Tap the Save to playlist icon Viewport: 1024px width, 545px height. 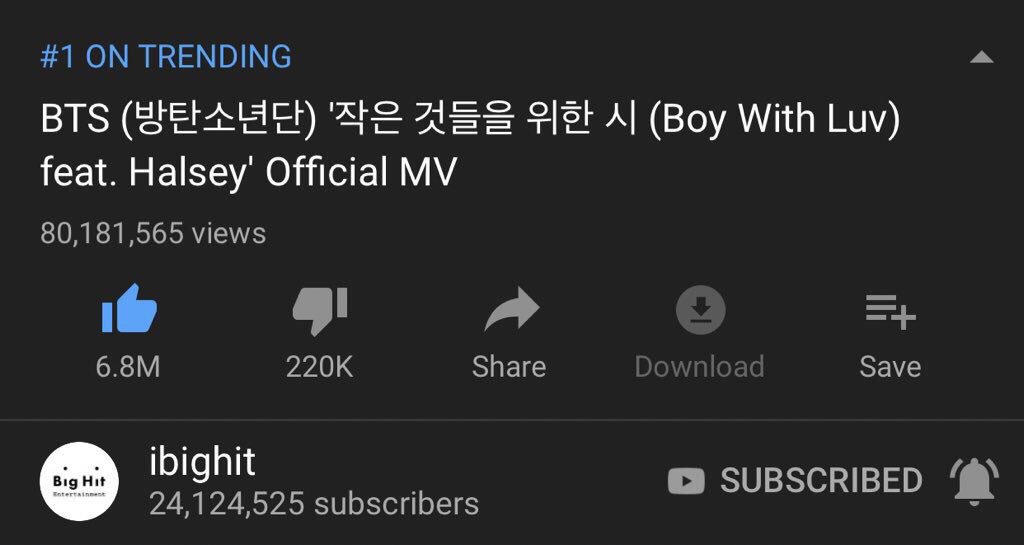coord(890,311)
